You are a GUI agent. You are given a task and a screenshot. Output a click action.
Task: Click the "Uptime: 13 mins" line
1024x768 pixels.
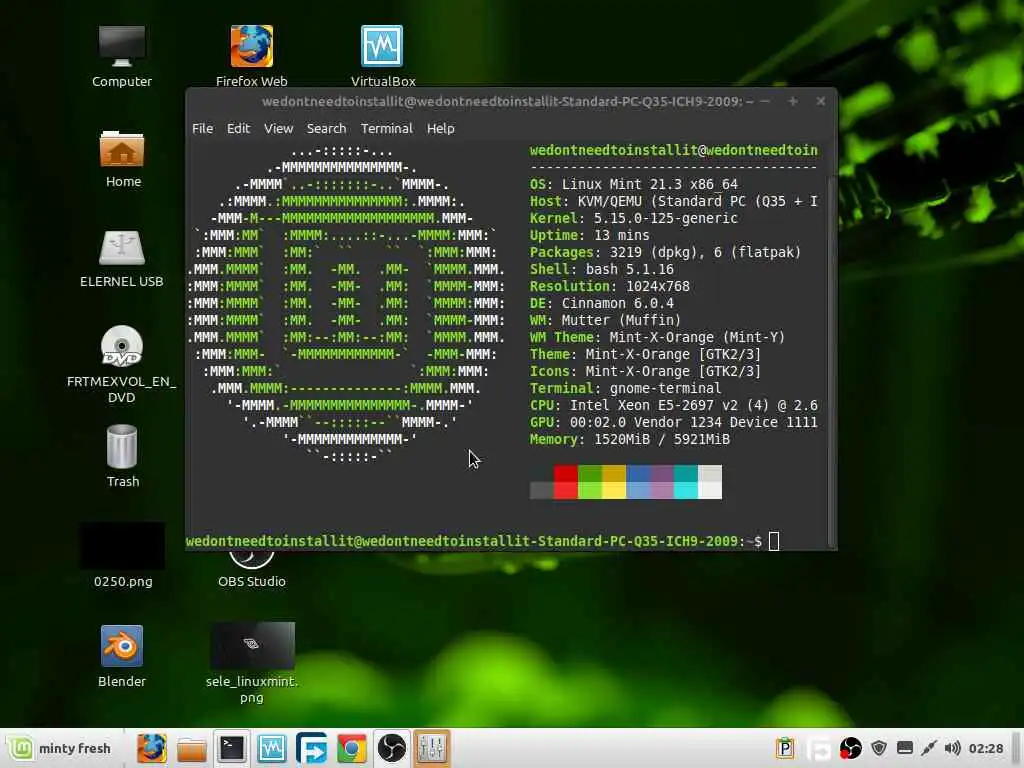590,236
